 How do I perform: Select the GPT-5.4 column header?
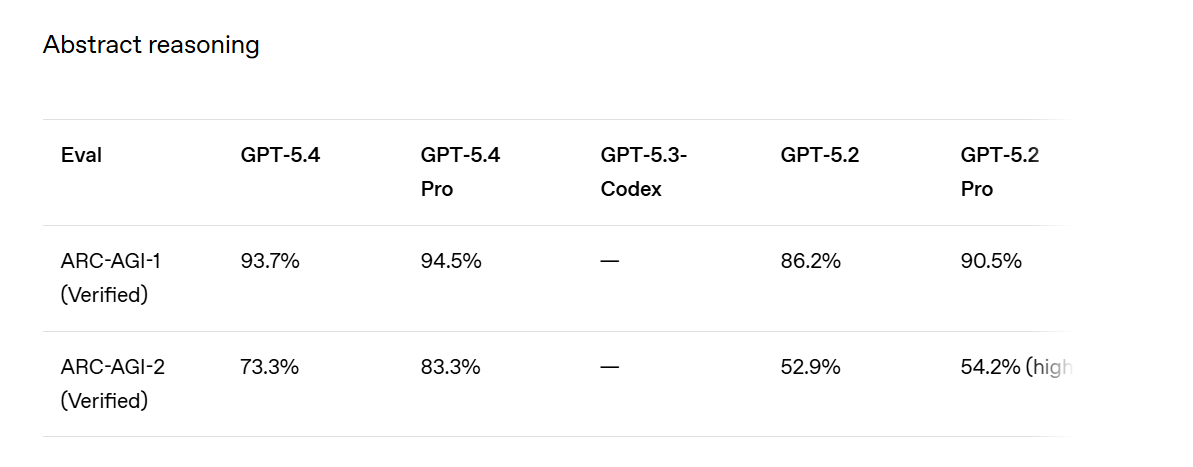coord(280,155)
